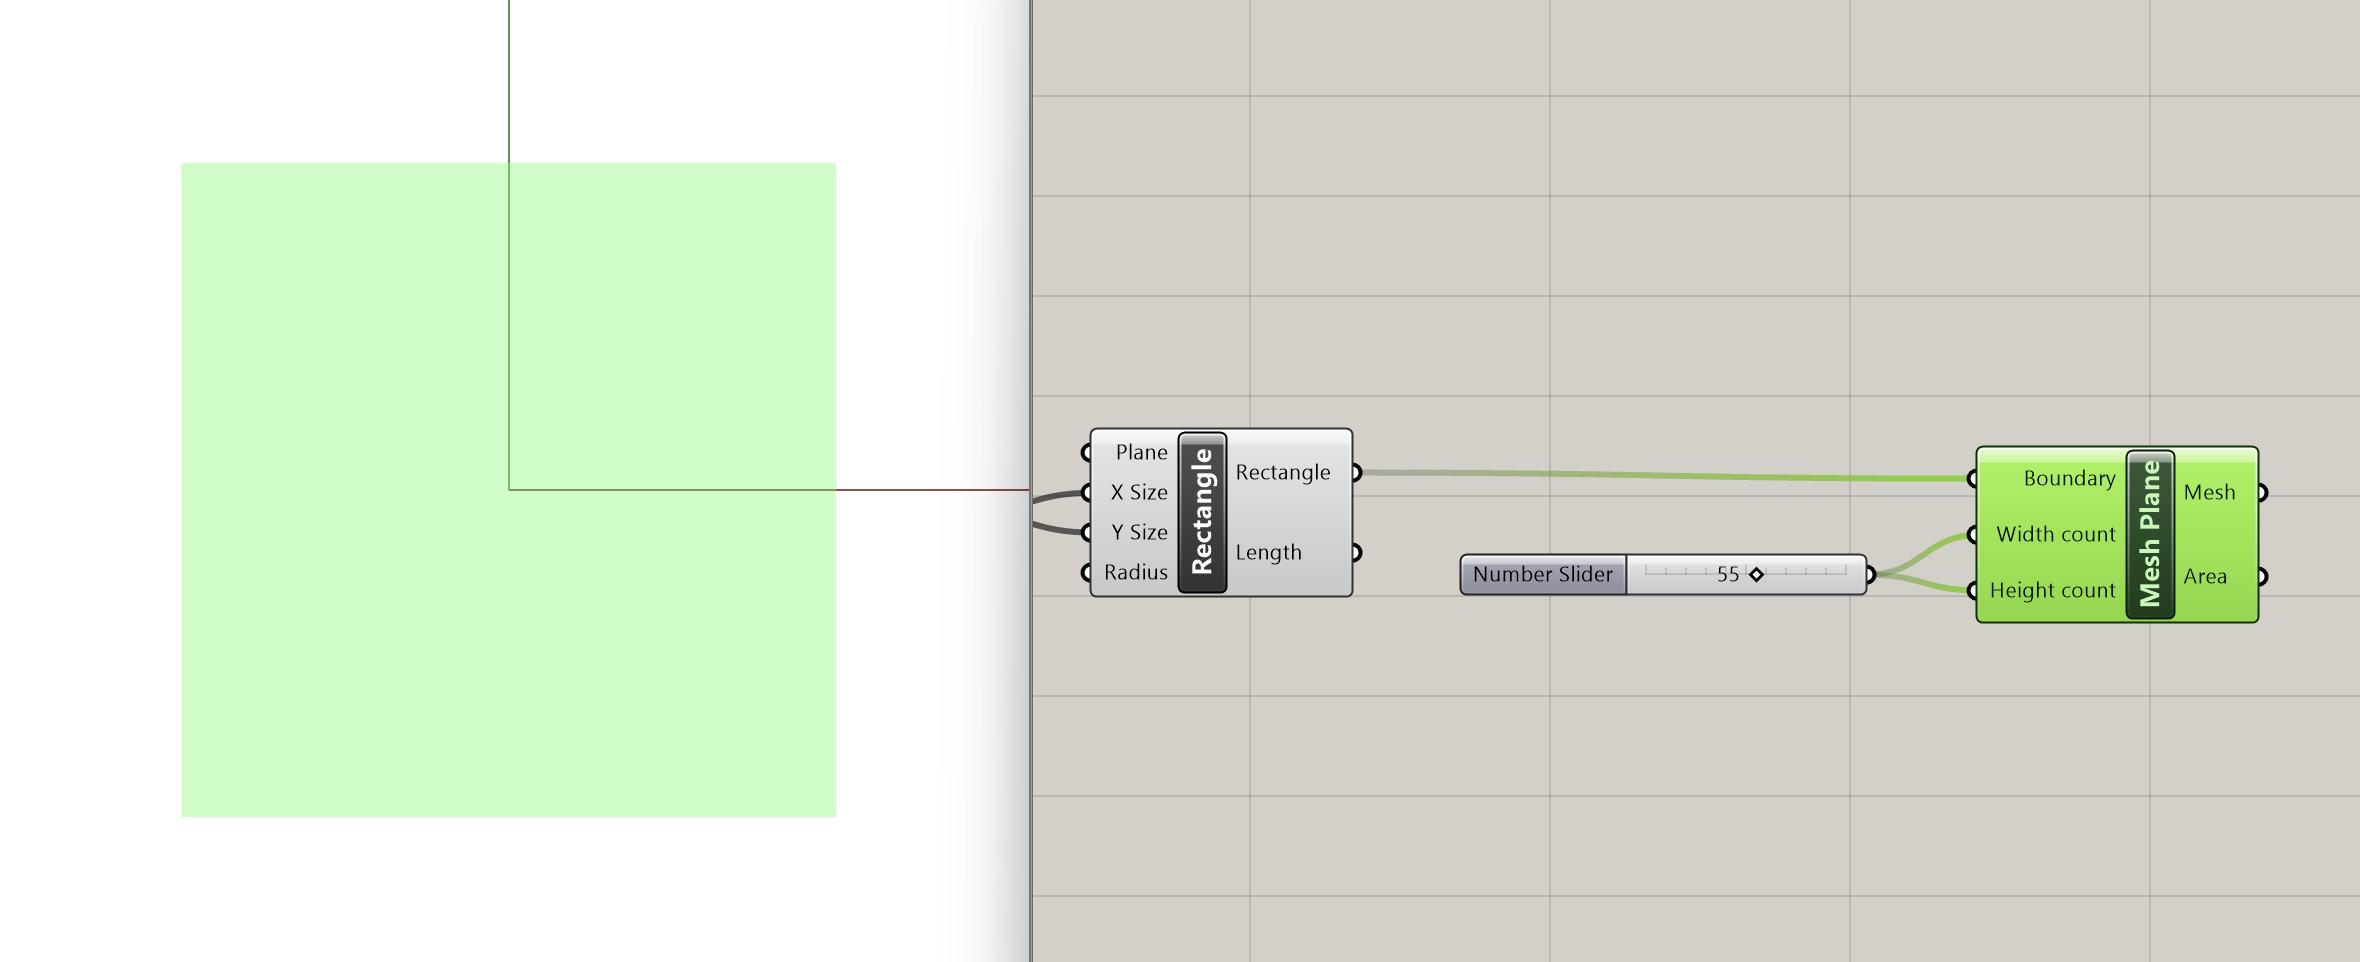Click the Width count input
This screenshot has height=962, width=2360.
[x=2055, y=534]
